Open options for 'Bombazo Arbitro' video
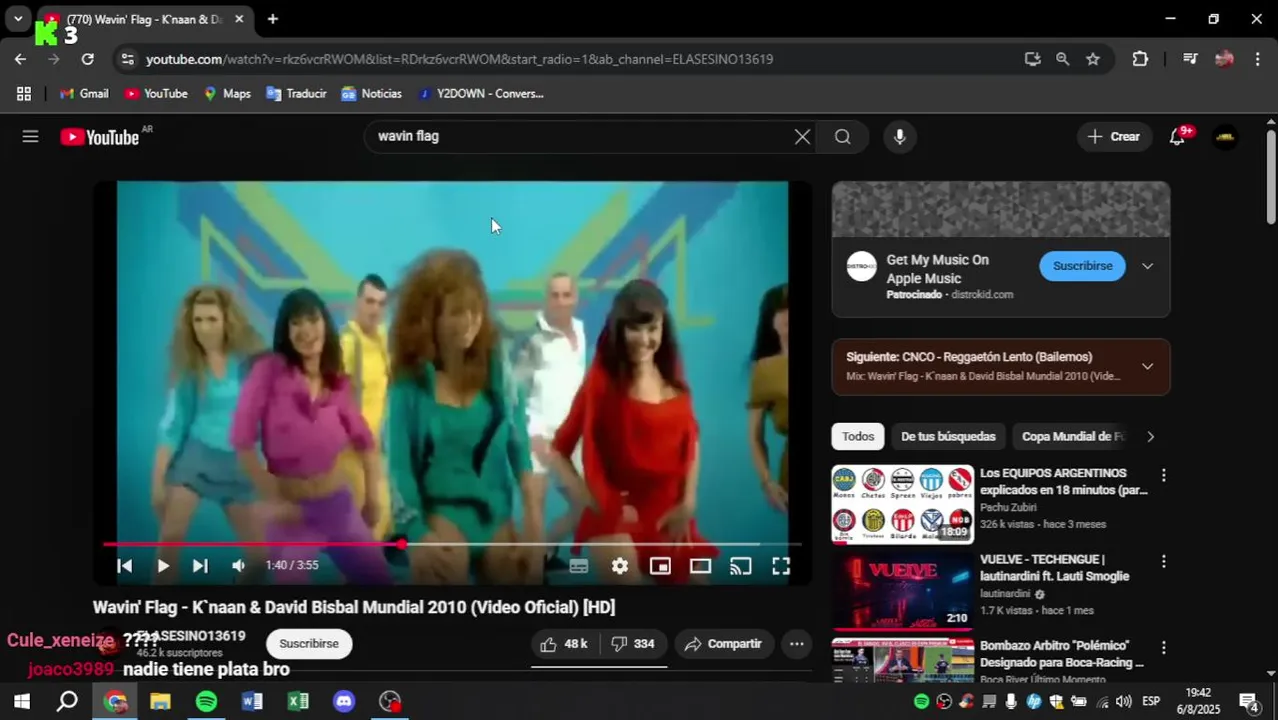1278x720 pixels. pos(1163,648)
